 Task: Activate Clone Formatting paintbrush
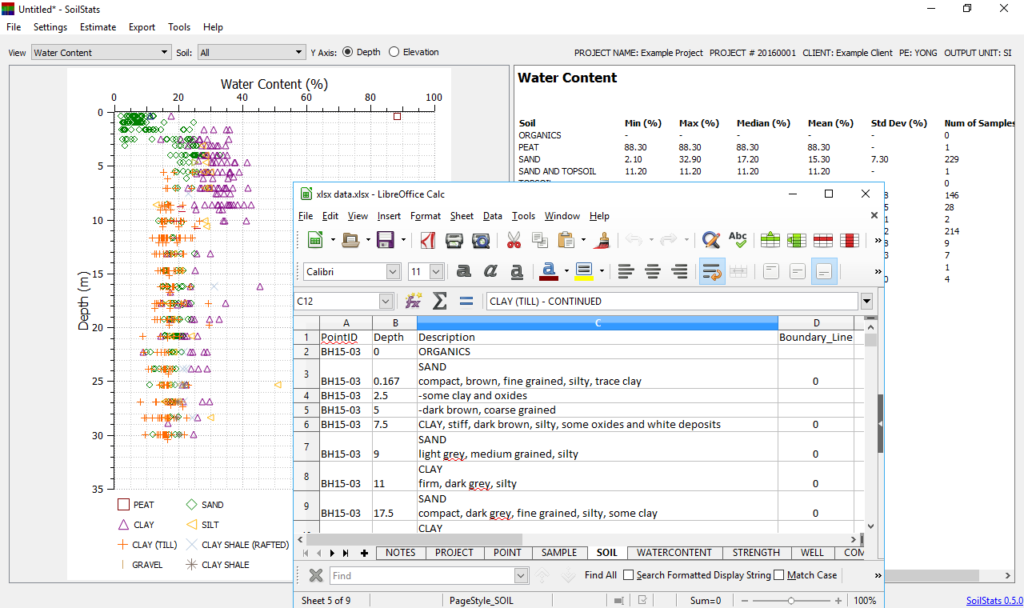point(602,240)
